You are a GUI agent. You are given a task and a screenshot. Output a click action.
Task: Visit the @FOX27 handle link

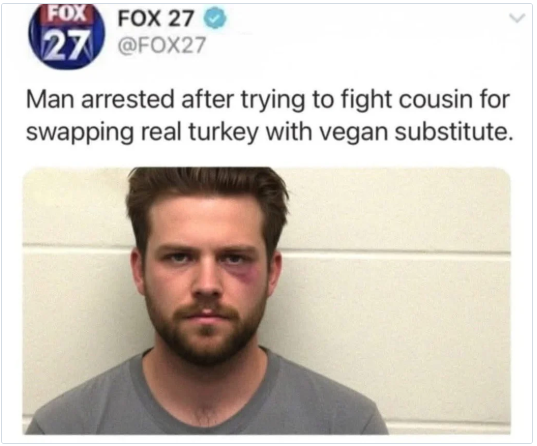tap(162, 45)
